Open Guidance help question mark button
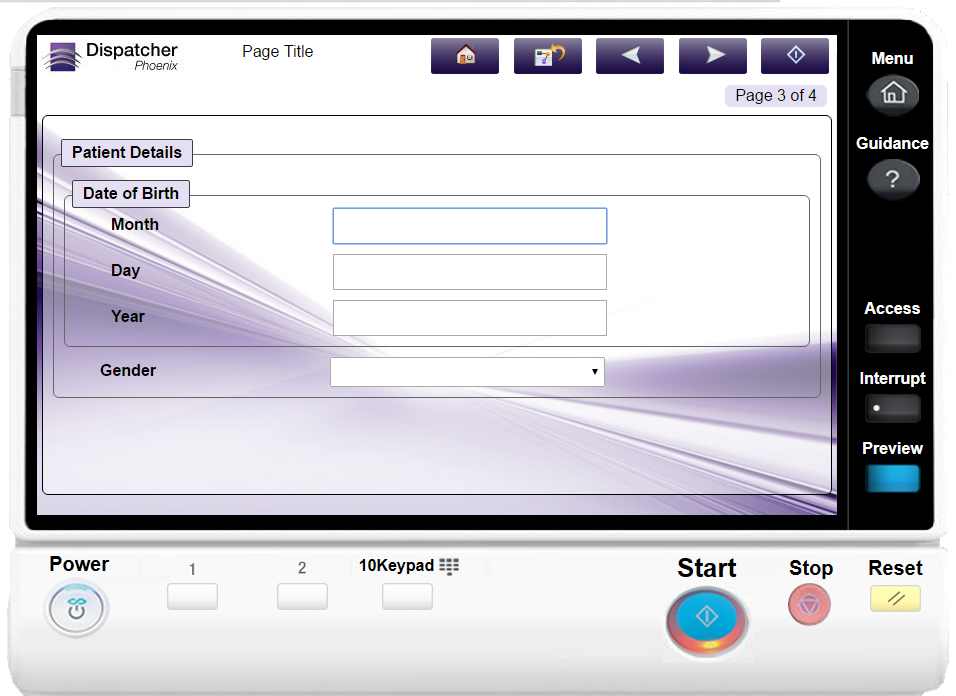 [x=893, y=179]
